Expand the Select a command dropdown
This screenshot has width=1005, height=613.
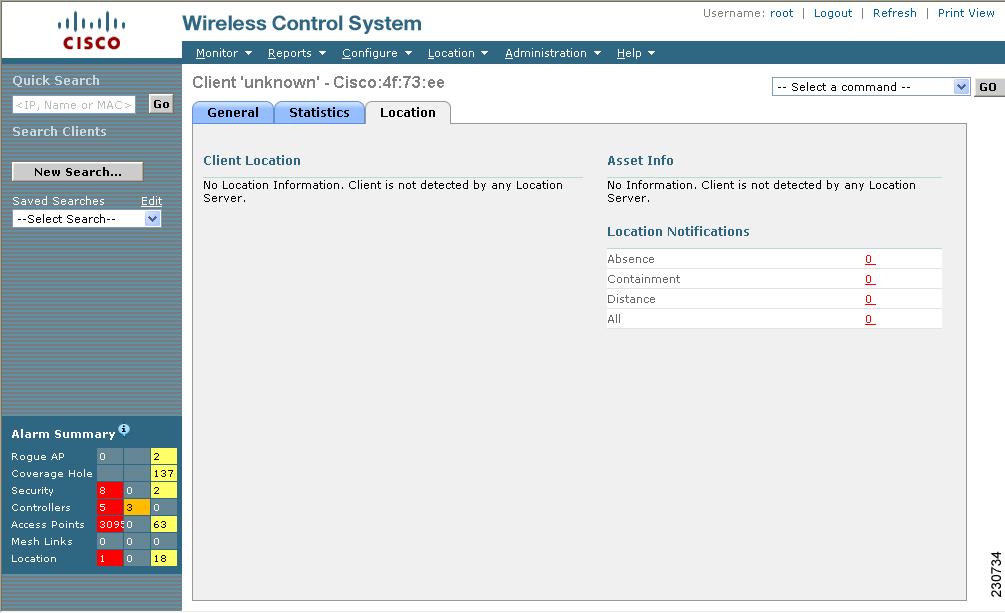(x=870, y=87)
